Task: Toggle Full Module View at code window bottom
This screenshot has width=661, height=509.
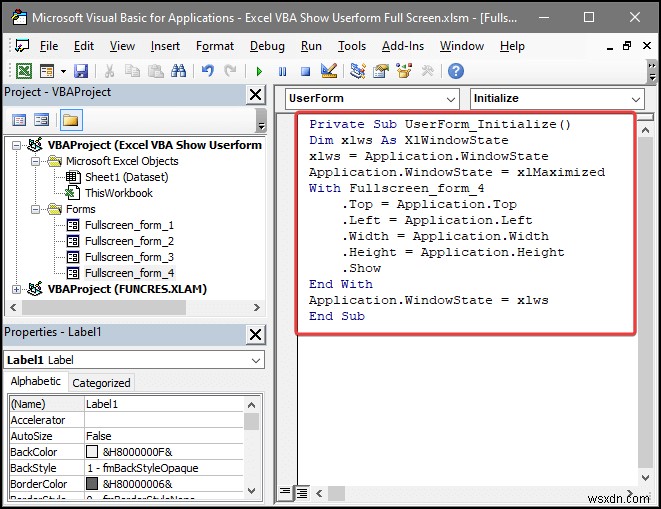Action: point(302,493)
